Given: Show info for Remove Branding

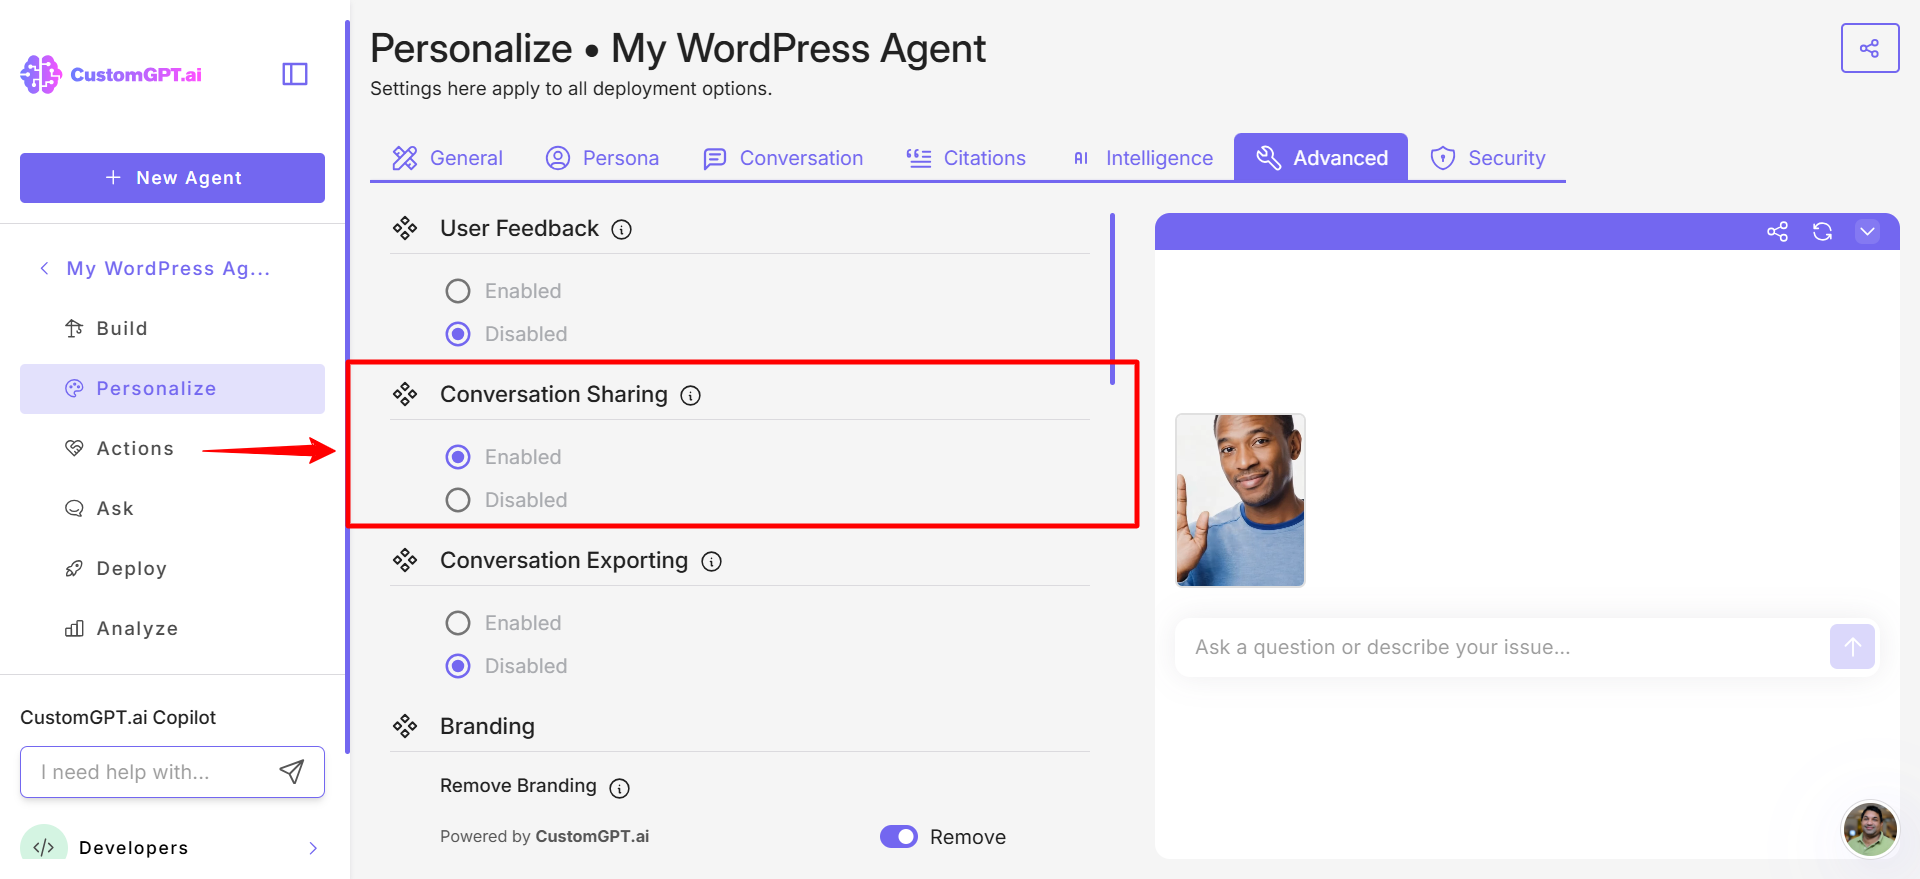Looking at the screenshot, I should tap(620, 788).
